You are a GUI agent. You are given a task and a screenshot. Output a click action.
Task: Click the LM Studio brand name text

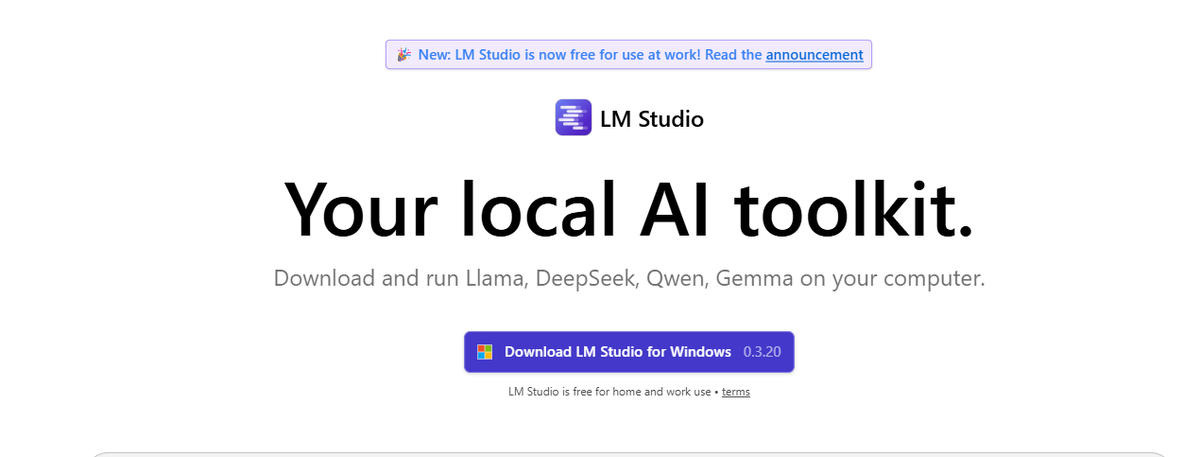pos(652,119)
